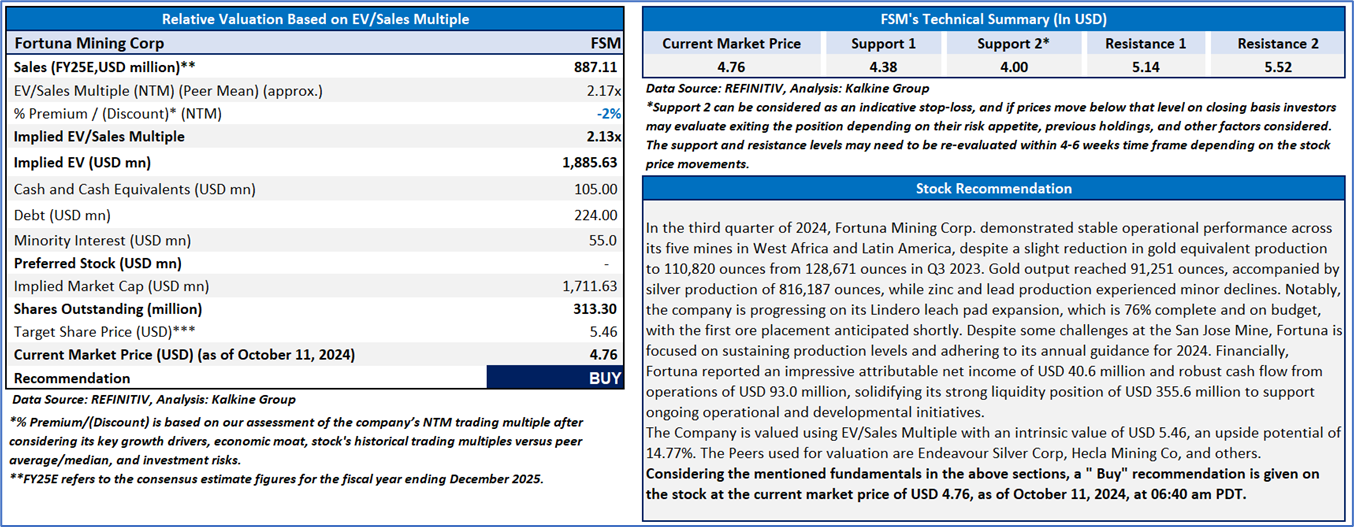Click the Resistance 1 value 5.14

coord(1145,68)
